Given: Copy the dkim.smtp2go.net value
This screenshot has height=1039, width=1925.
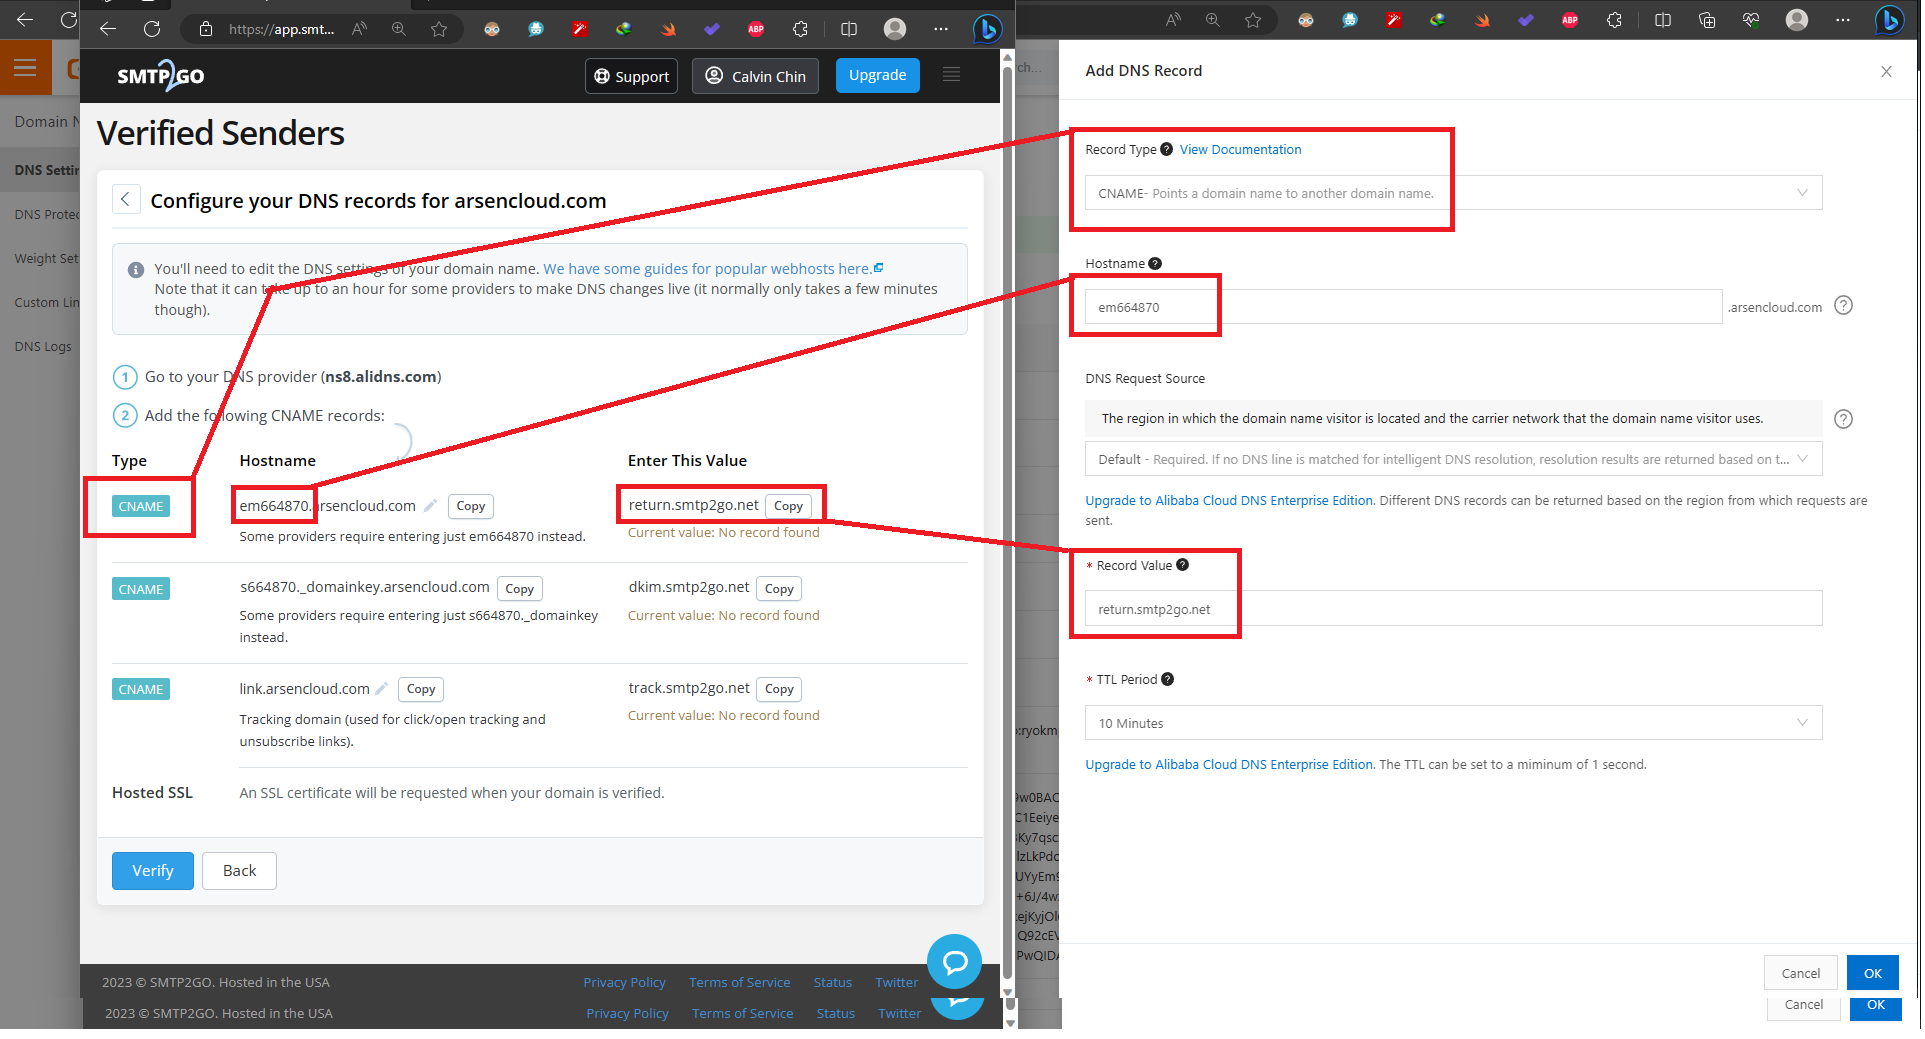Looking at the screenshot, I should coord(779,589).
